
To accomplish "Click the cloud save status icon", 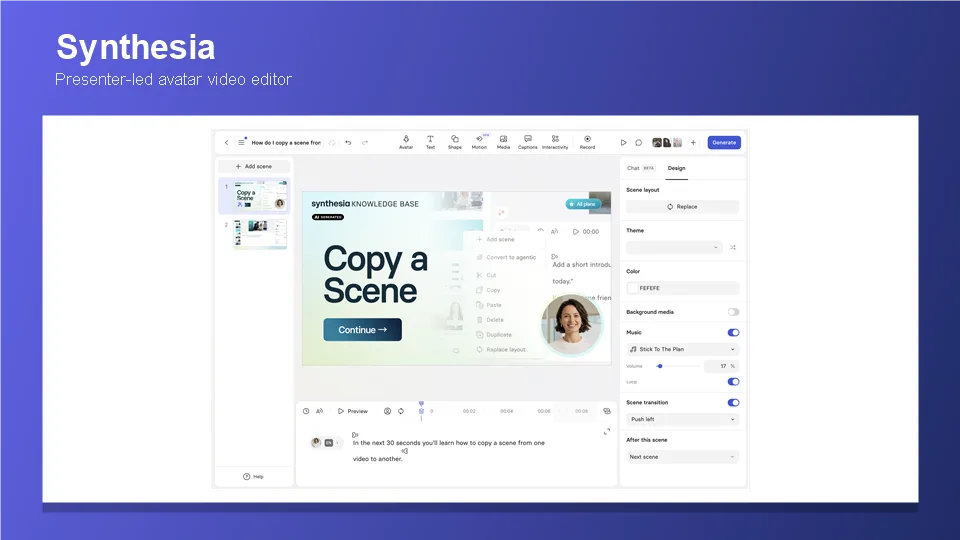I will [332, 143].
